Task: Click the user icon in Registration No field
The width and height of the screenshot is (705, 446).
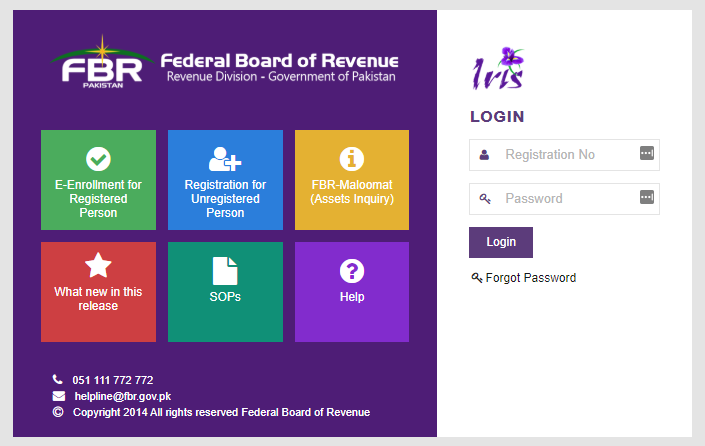Action: (485, 155)
